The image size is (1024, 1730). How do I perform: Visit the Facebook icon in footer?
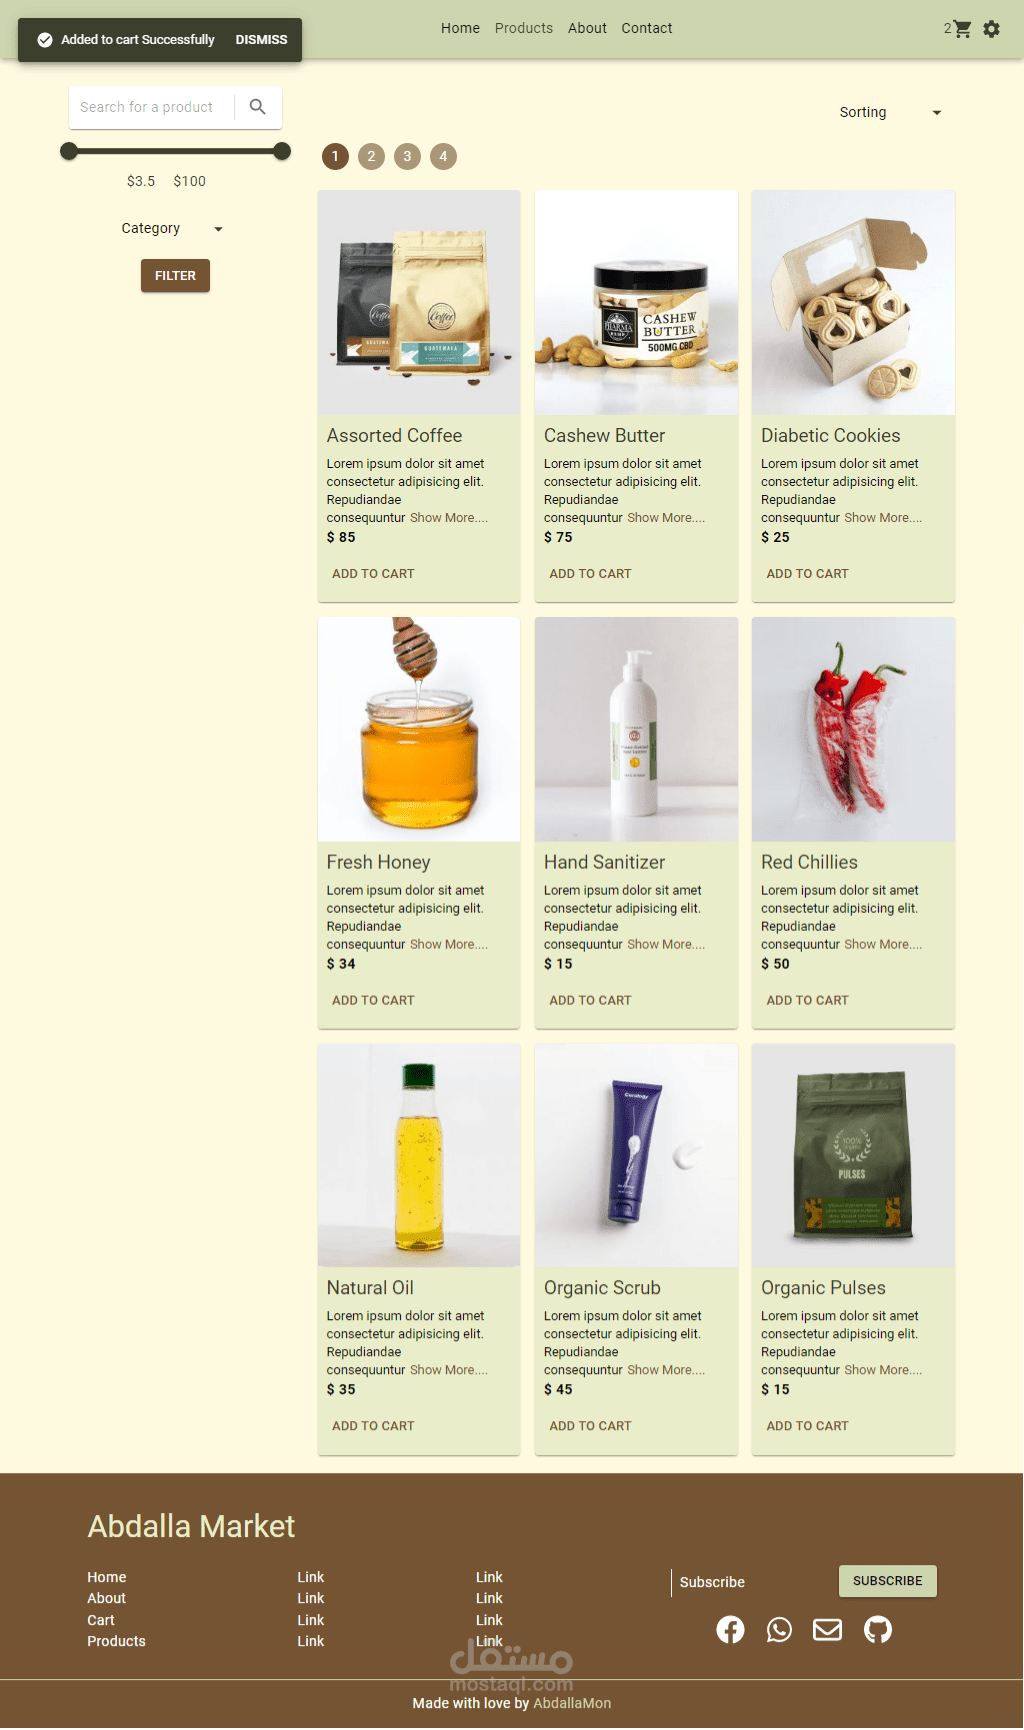coord(730,1630)
